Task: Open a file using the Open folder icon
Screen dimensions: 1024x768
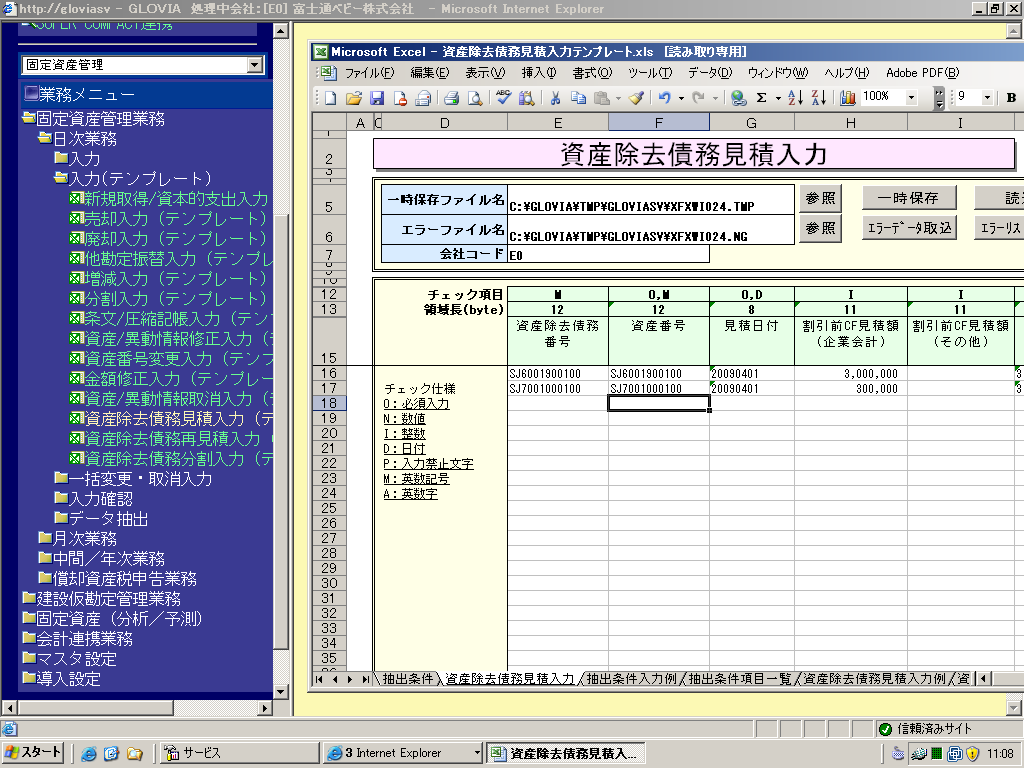Action: click(x=353, y=98)
